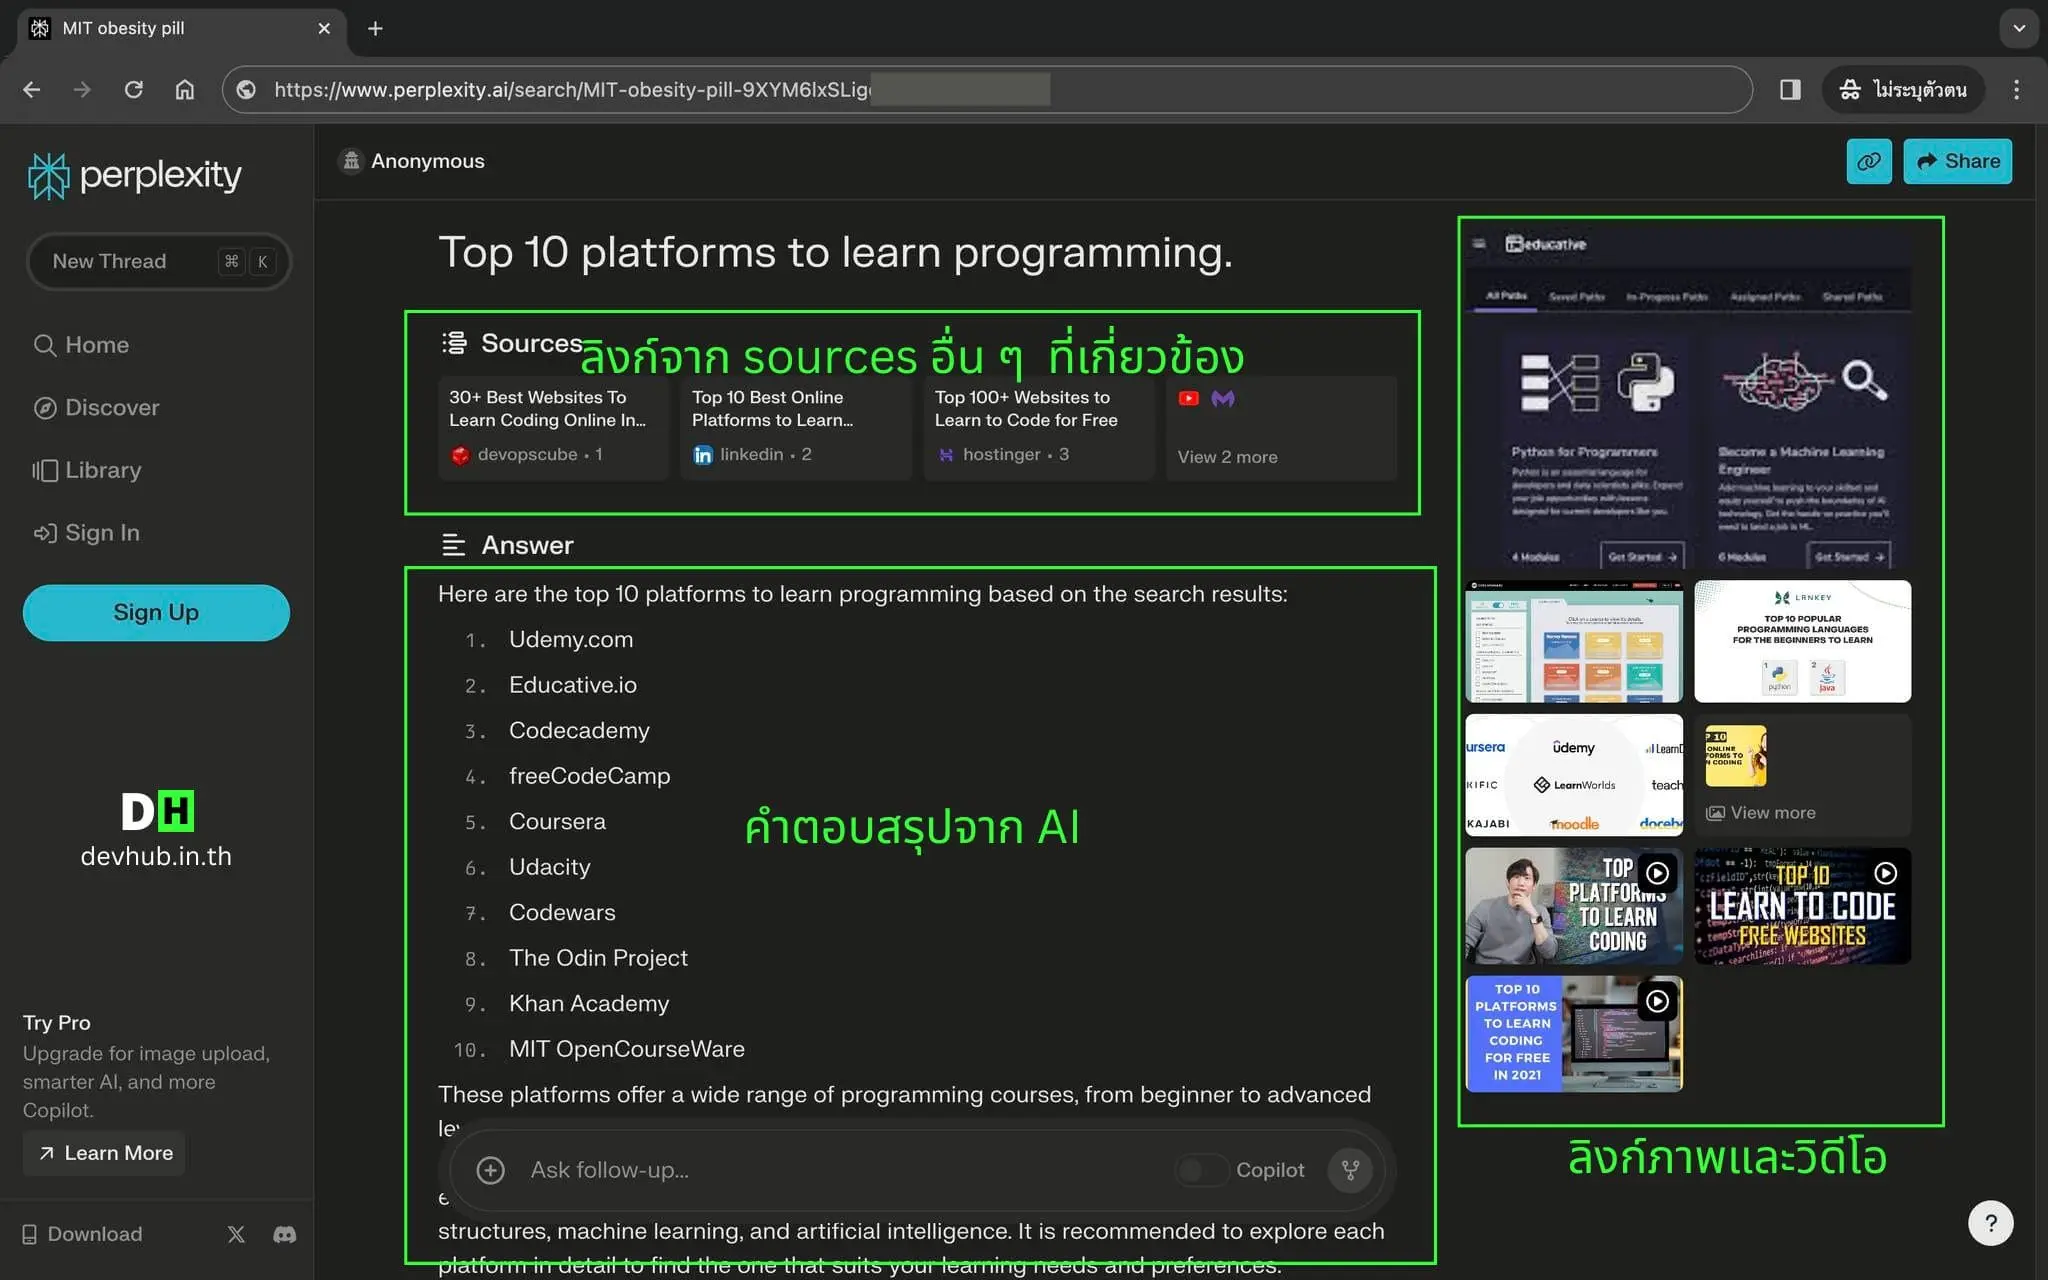The height and width of the screenshot is (1280, 2048).
Task: Open the devopscube source card
Action: tap(553, 427)
